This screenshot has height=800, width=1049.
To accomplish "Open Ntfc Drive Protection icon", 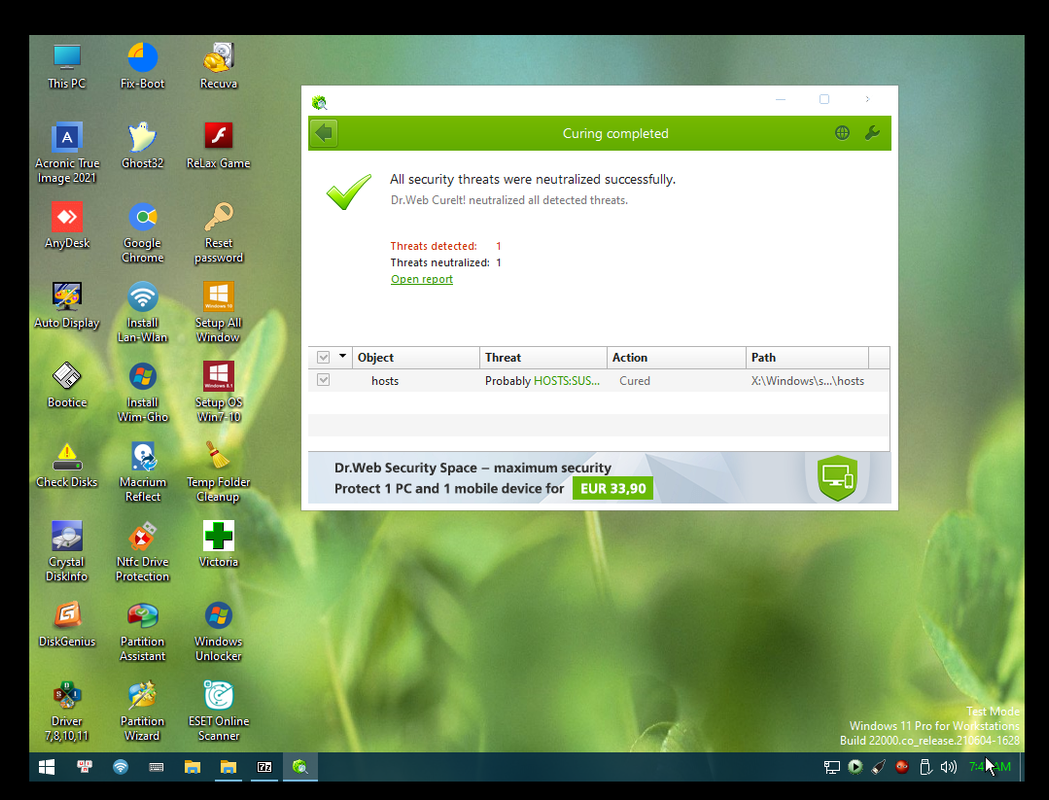I will point(142,551).
